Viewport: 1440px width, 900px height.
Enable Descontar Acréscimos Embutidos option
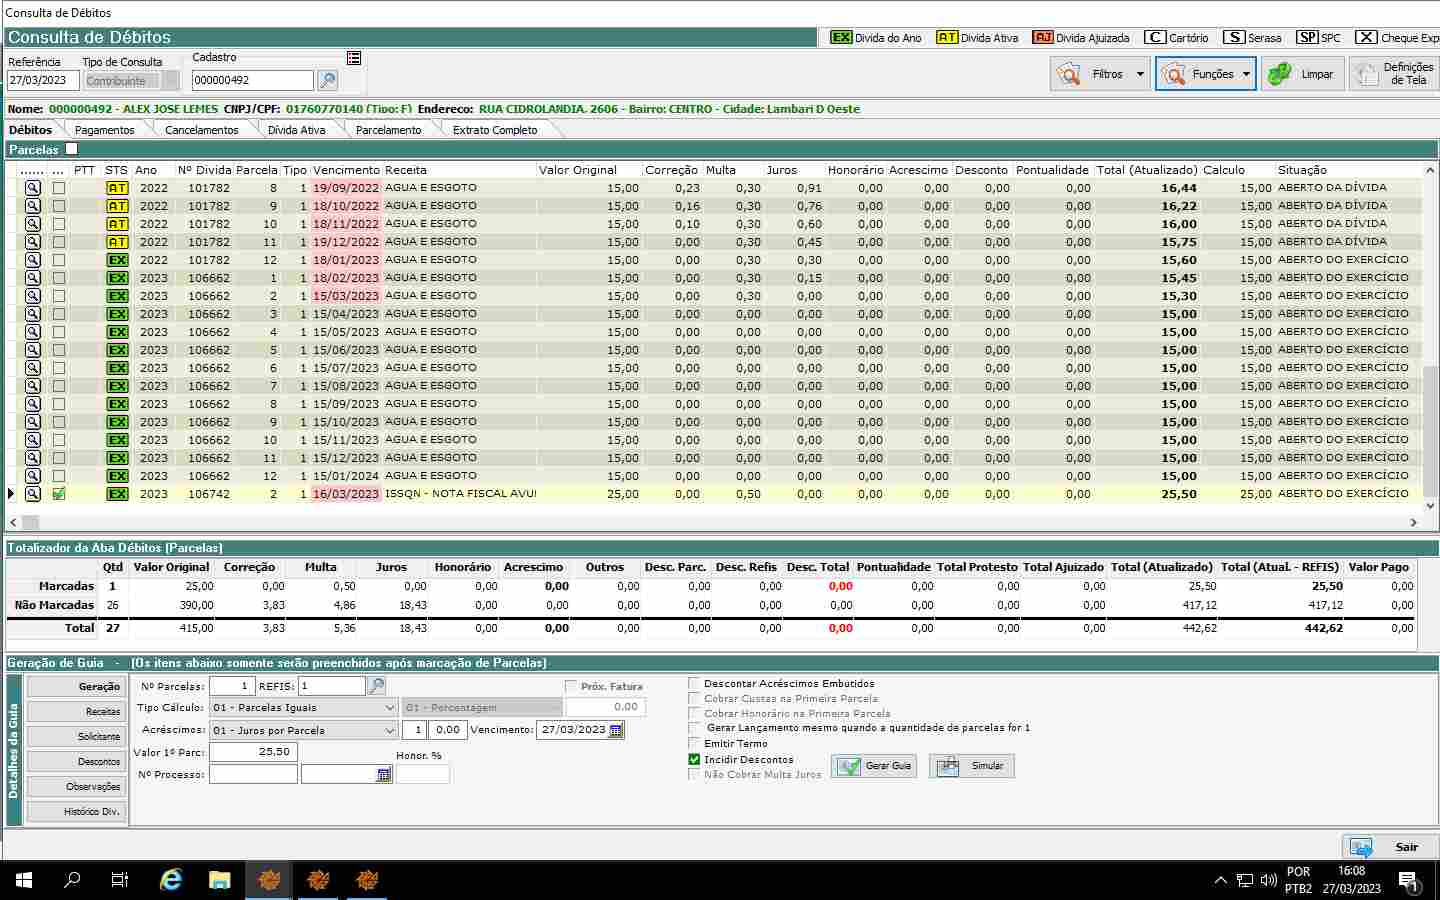694,684
